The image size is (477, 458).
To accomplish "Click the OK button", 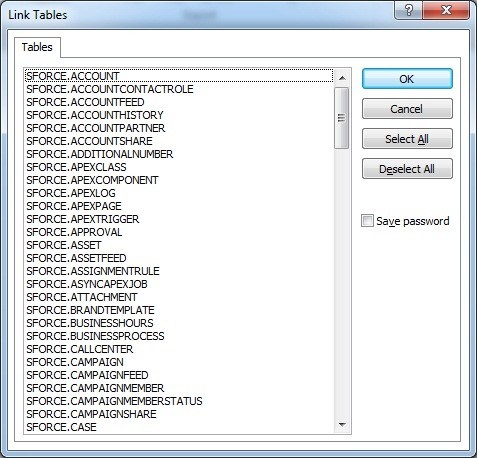I will tap(407, 79).
